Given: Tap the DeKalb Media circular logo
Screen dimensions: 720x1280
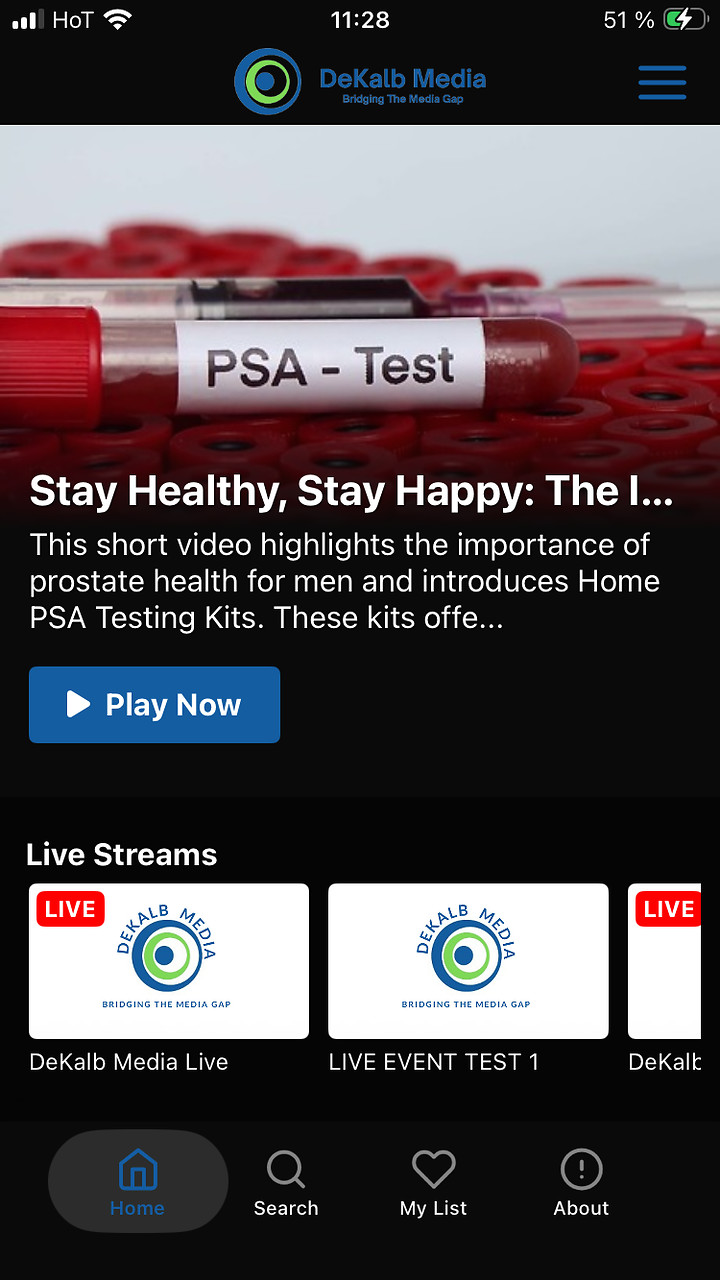Looking at the screenshot, I should [x=268, y=82].
